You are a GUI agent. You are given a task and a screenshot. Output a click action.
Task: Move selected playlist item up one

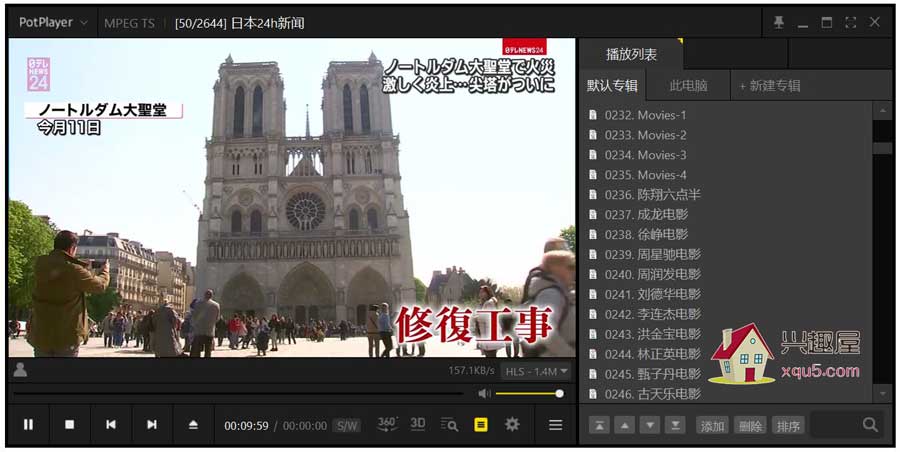(624, 426)
